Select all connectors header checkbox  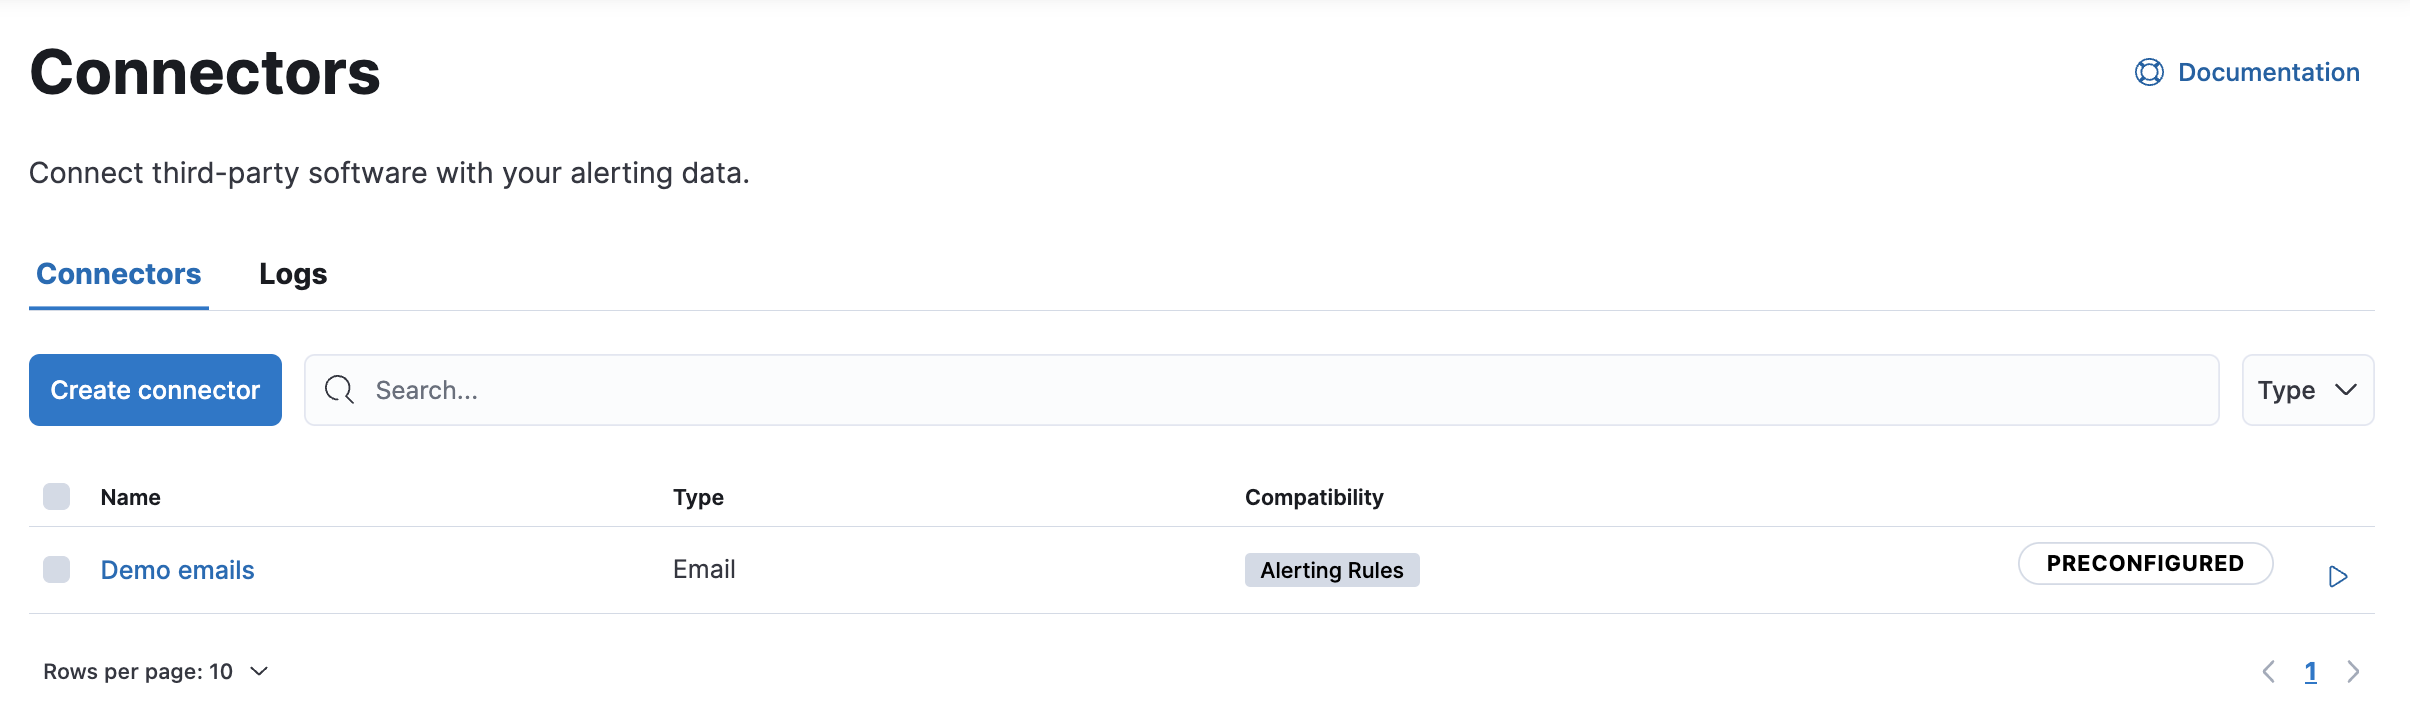[57, 497]
